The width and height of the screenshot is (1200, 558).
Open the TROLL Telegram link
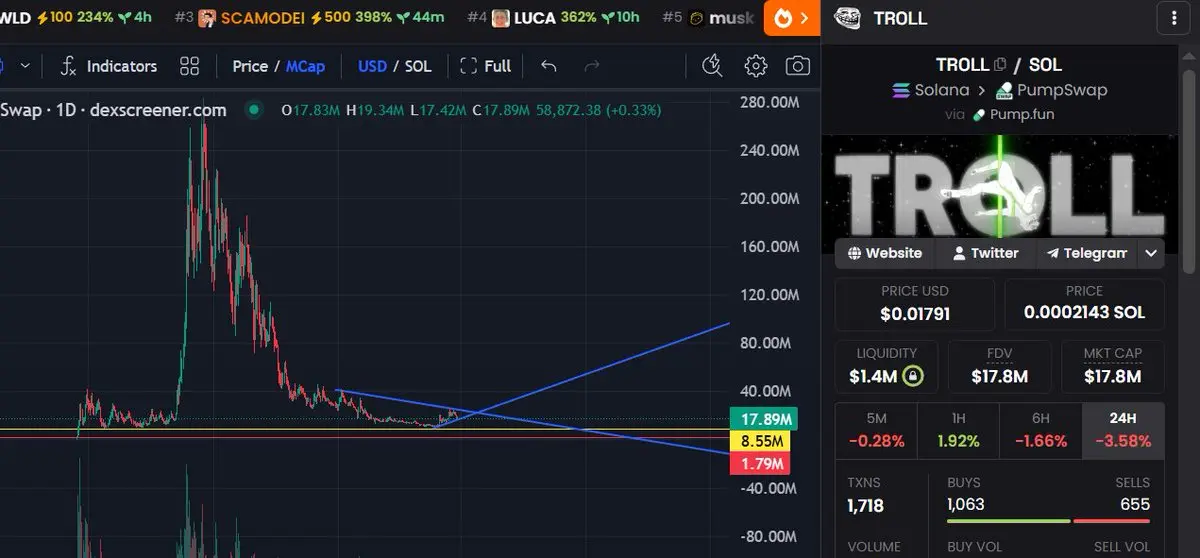(x=1086, y=253)
